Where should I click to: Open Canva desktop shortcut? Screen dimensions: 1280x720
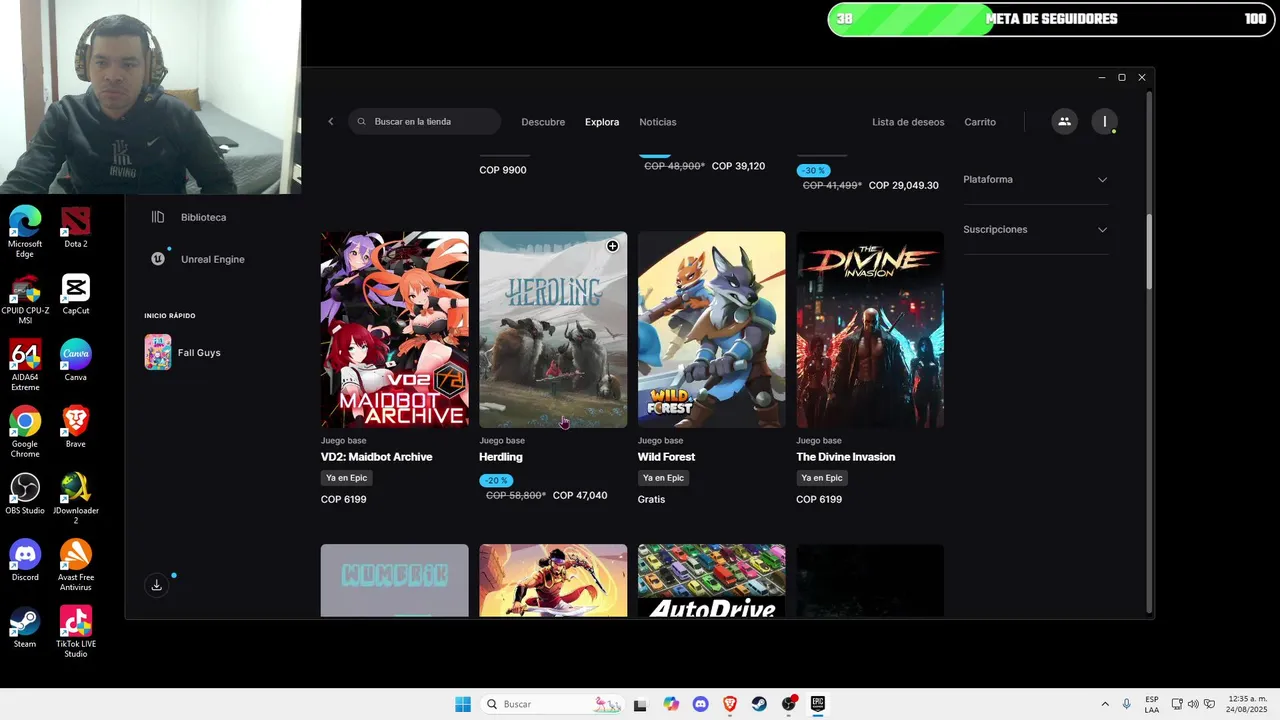coord(76,361)
